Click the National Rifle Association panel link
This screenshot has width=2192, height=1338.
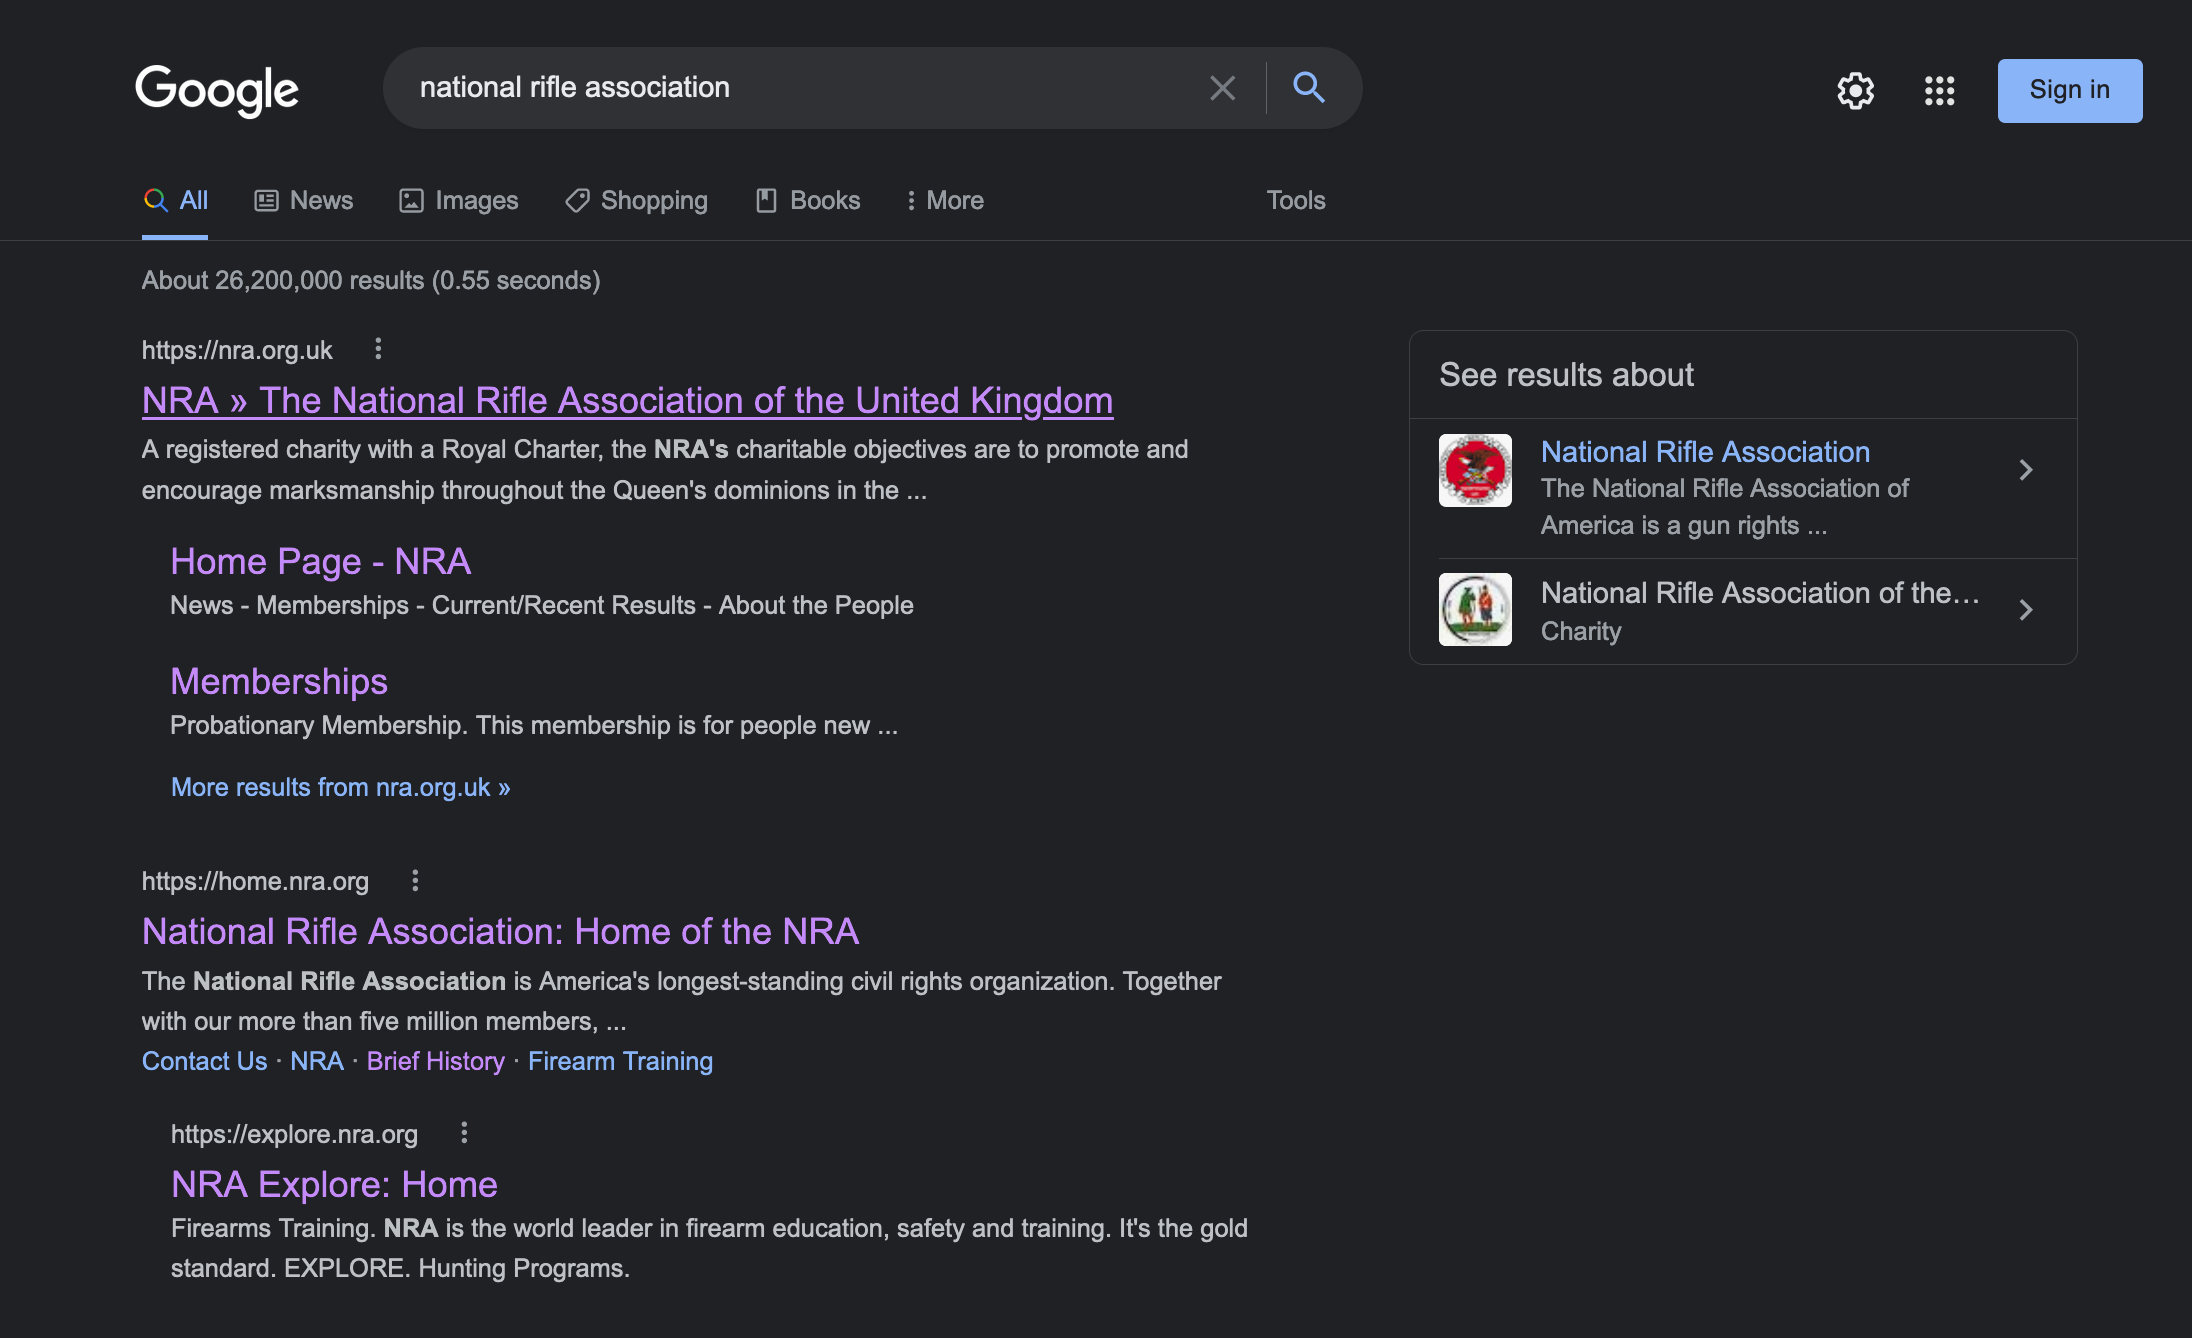(1705, 451)
